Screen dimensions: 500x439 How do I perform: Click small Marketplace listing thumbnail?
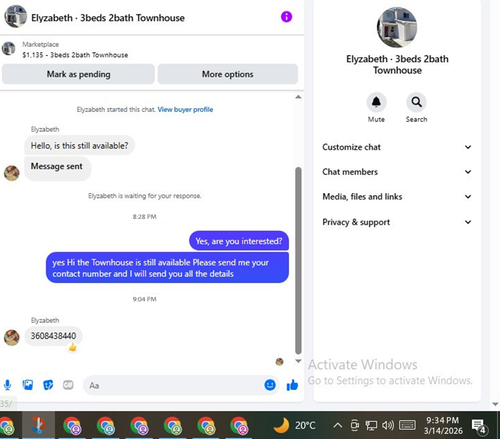(9, 49)
